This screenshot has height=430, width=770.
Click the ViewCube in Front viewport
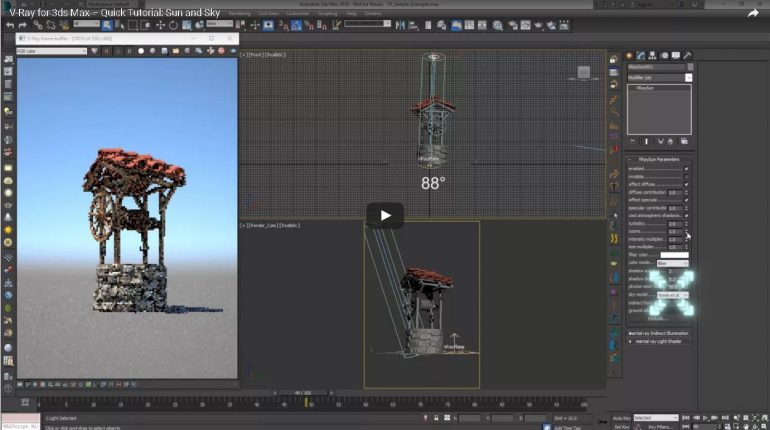(583, 72)
